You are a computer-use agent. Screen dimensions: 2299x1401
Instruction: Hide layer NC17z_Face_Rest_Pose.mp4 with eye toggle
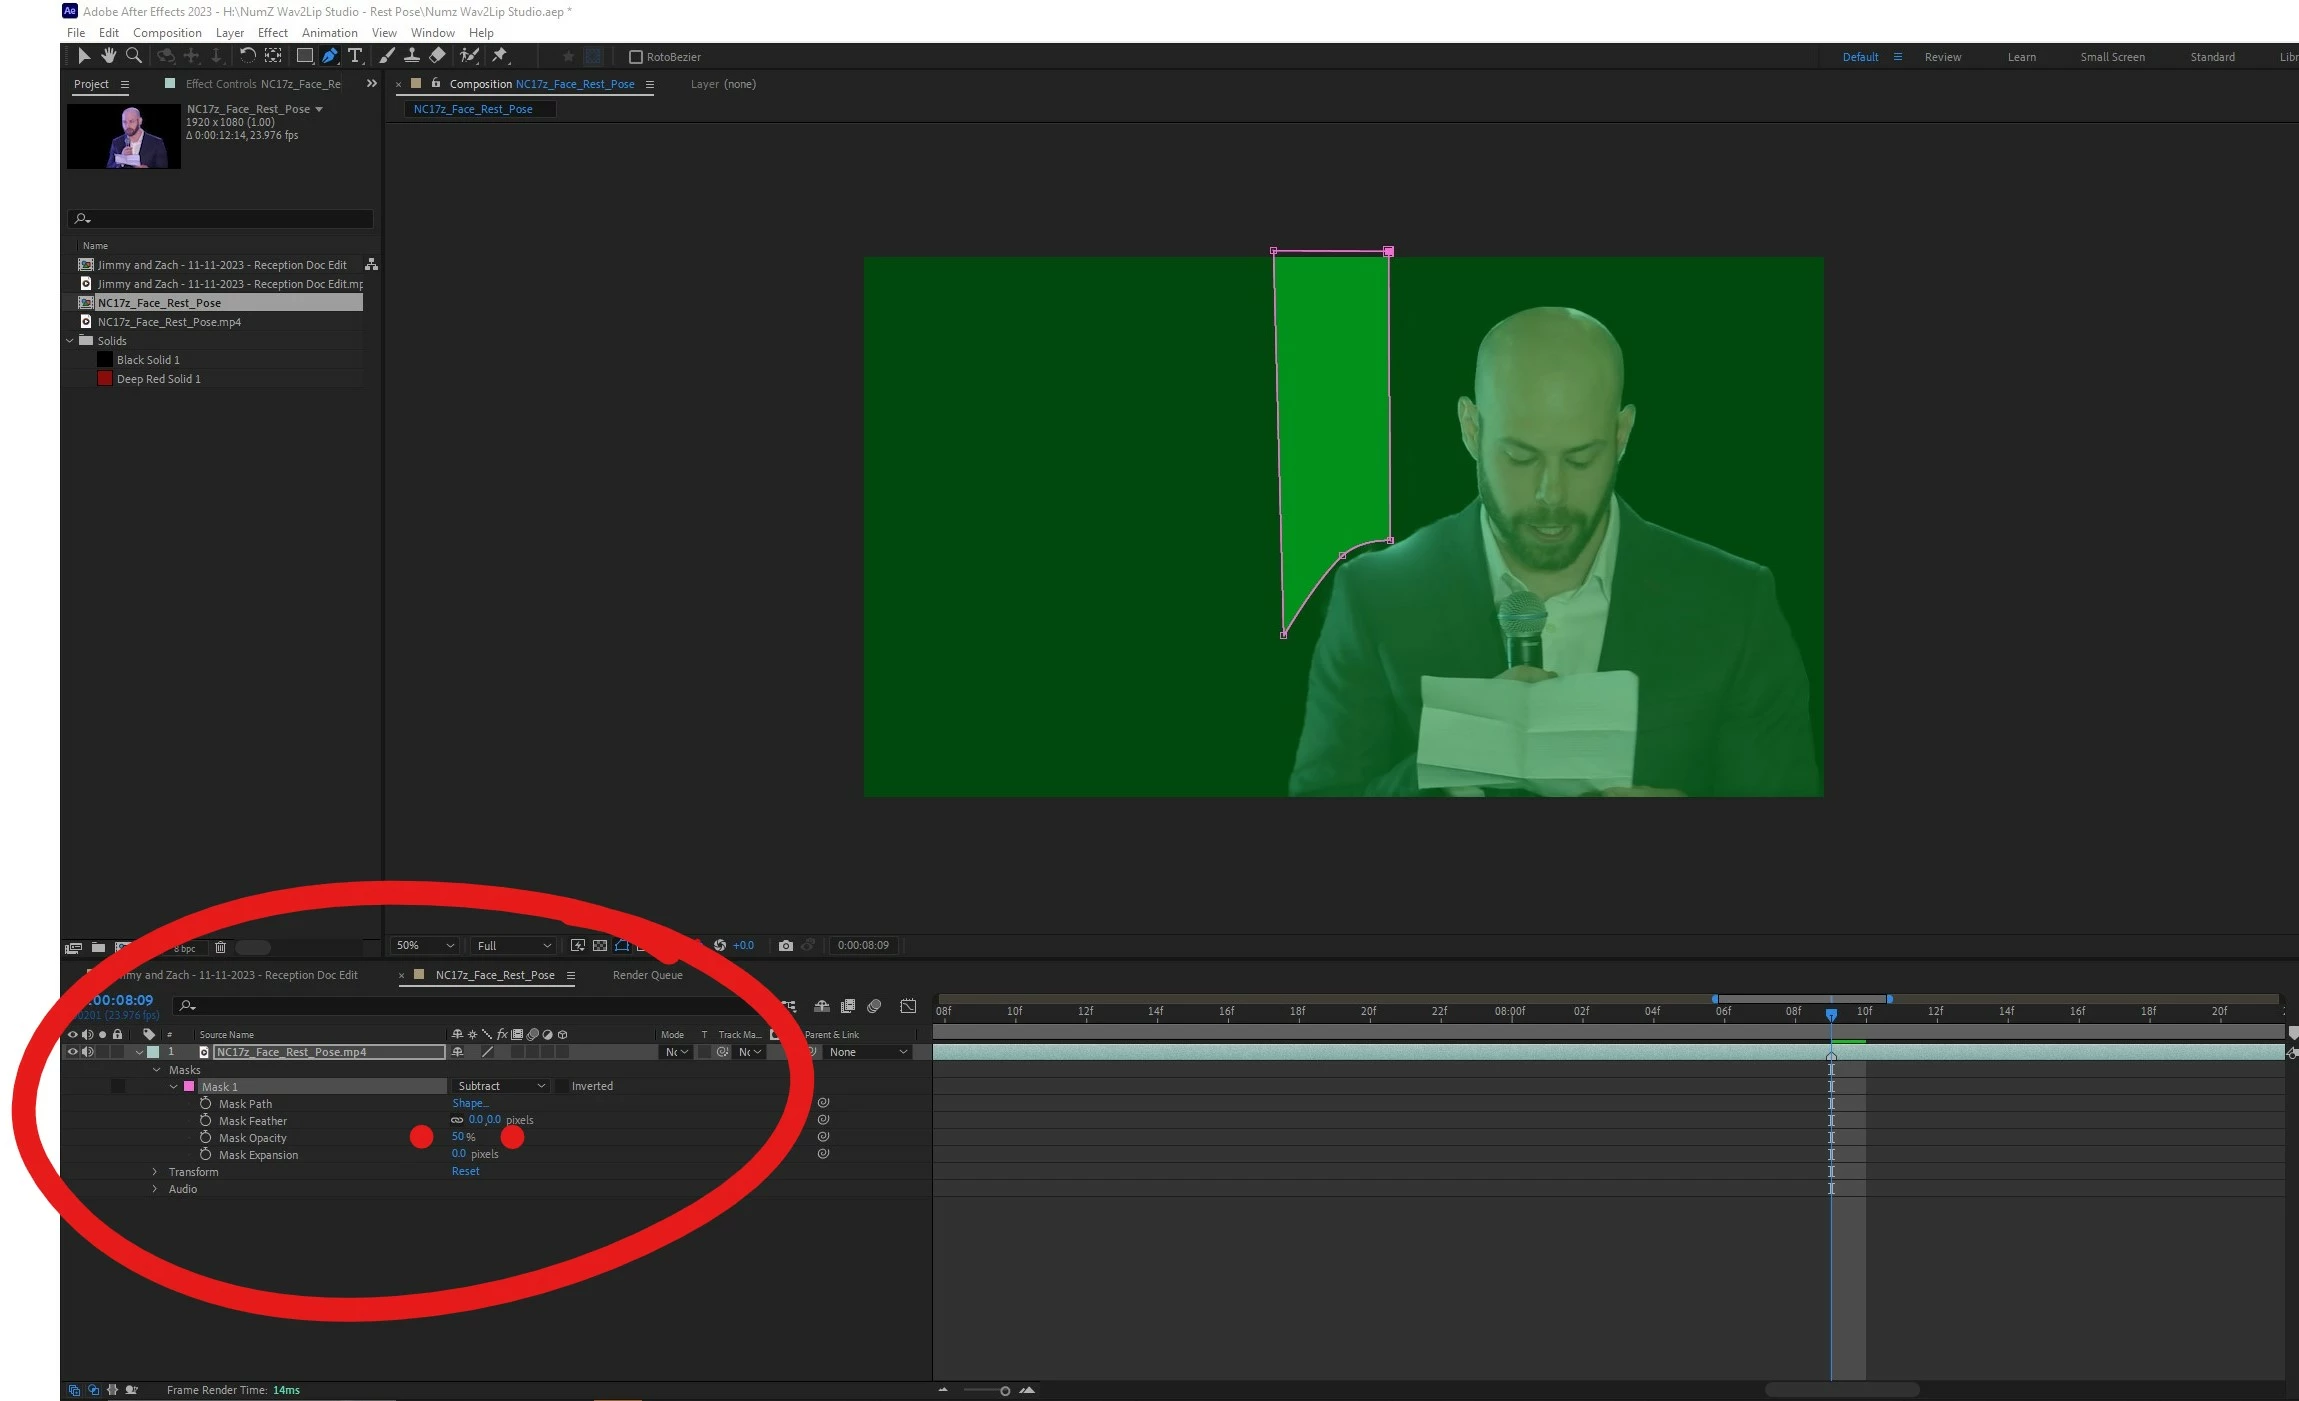click(72, 1052)
